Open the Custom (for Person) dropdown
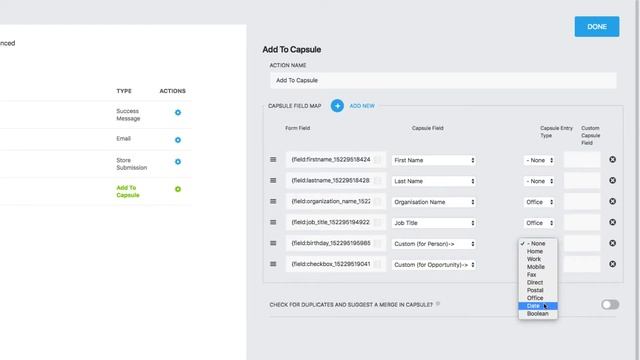This screenshot has height=360, width=640. coord(434,244)
